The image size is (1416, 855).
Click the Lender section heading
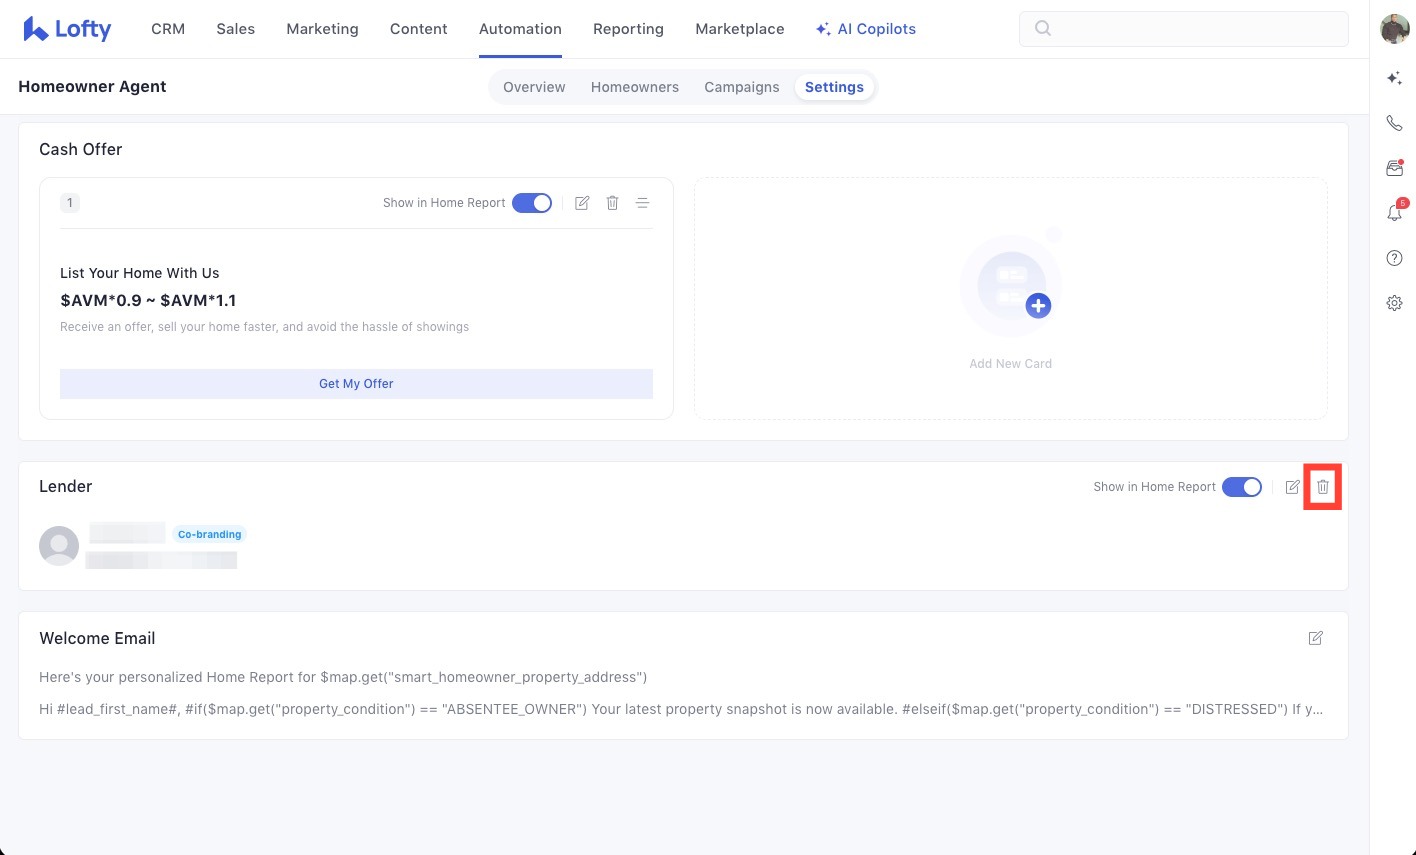click(x=66, y=486)
